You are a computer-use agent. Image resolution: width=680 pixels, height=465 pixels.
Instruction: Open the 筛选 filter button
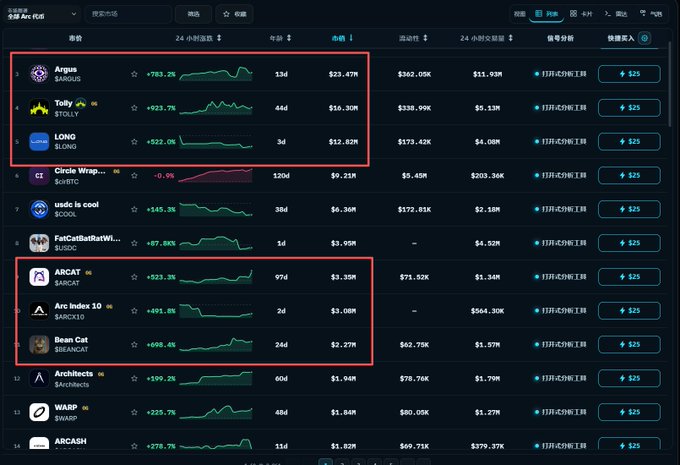click(x=193, y=14)
